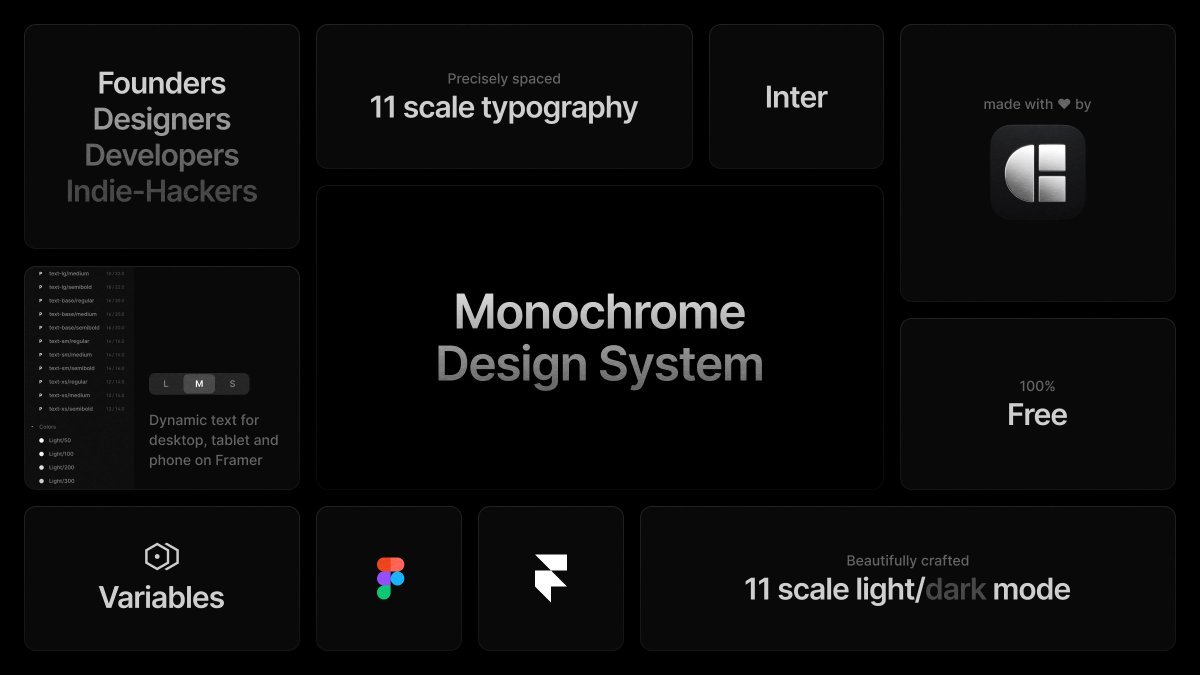This screenshot has height=675, width=1200.
Task: Click the '11 scale typography' heading
Action: pos(503,107)
